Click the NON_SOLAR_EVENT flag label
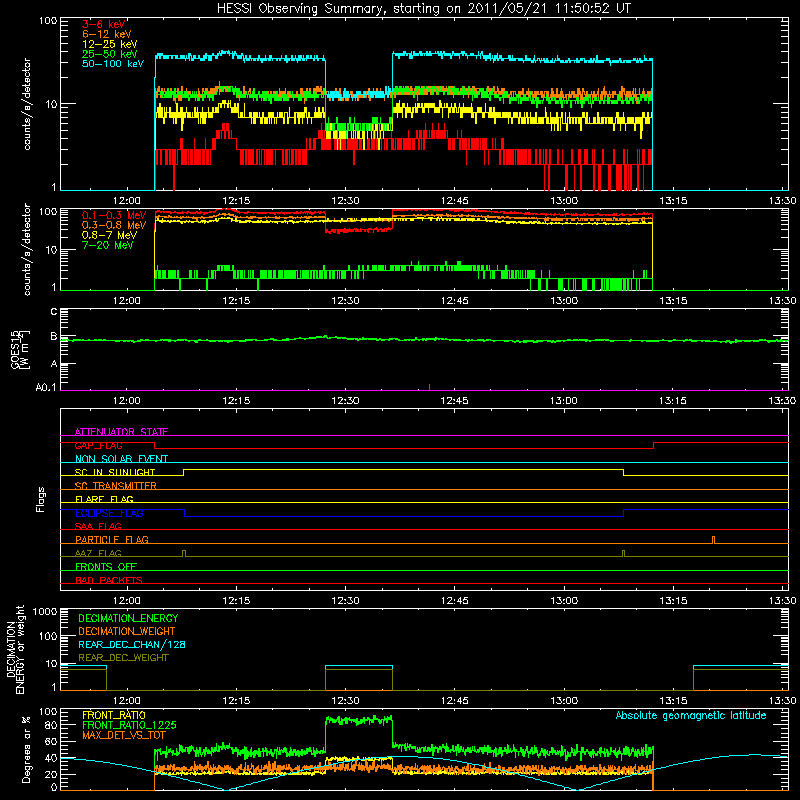This screenshot has width=800, height=800. pyautogui.click(x=121, y=459)
